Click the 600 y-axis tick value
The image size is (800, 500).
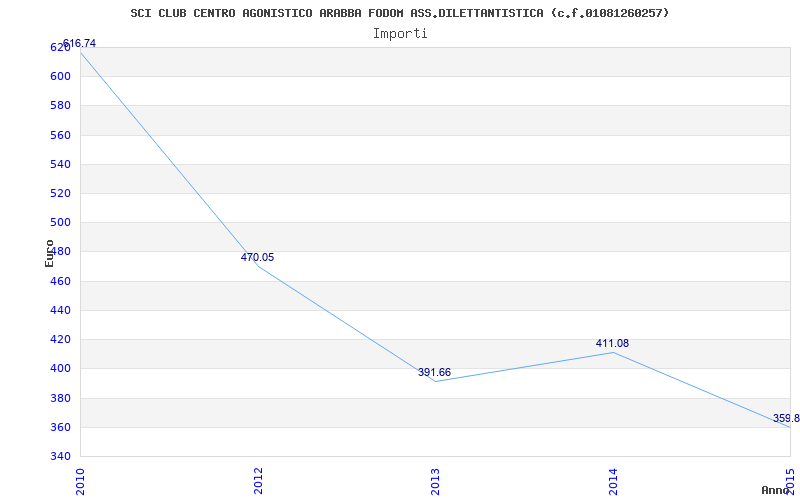60,77
